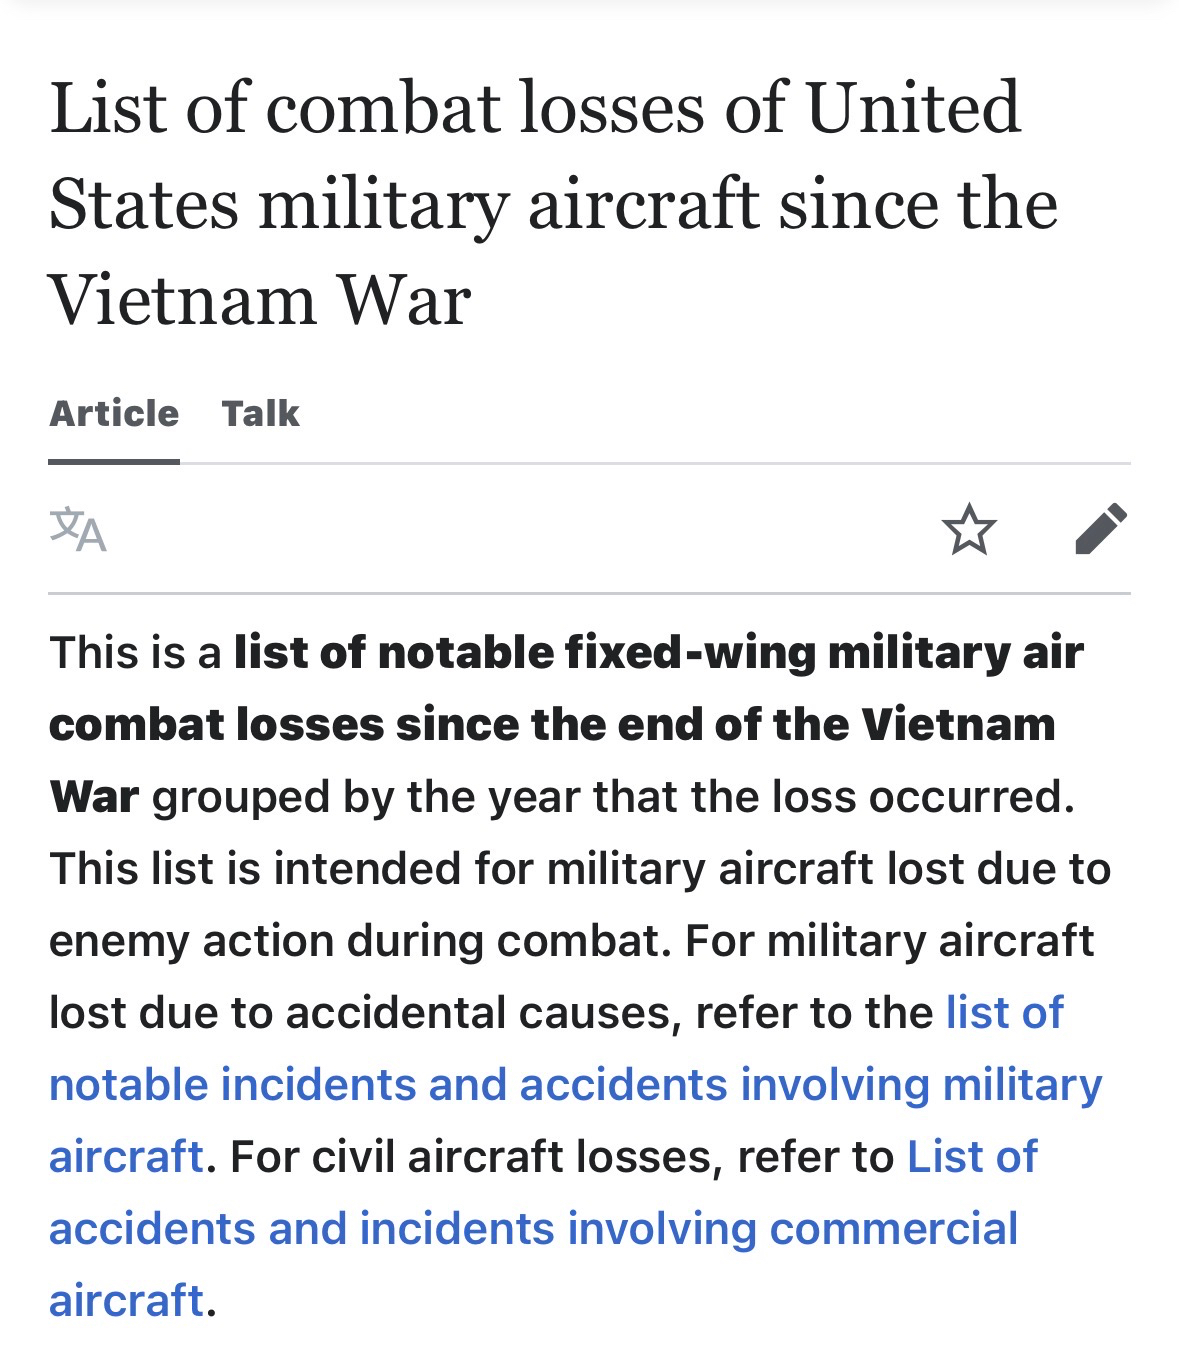Image resolution: width=1179 pixels, height=1358 pixels.
Task: Tap the pencil edit icon
Action: 1100,529
